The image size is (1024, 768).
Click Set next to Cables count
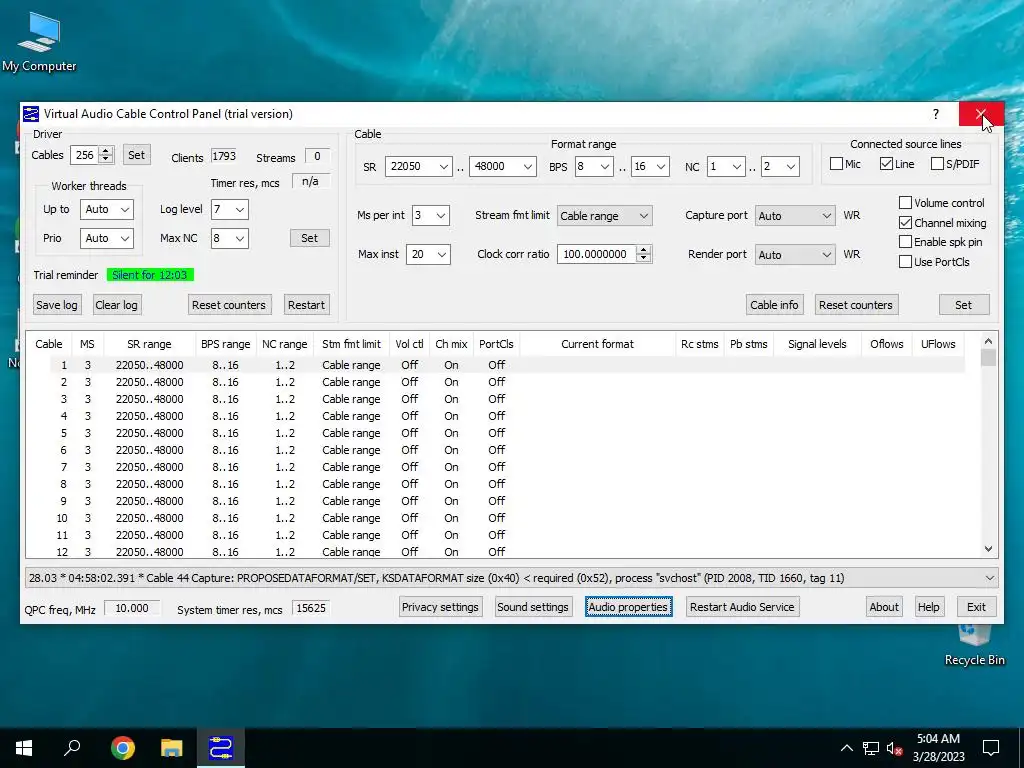(136, 155)
